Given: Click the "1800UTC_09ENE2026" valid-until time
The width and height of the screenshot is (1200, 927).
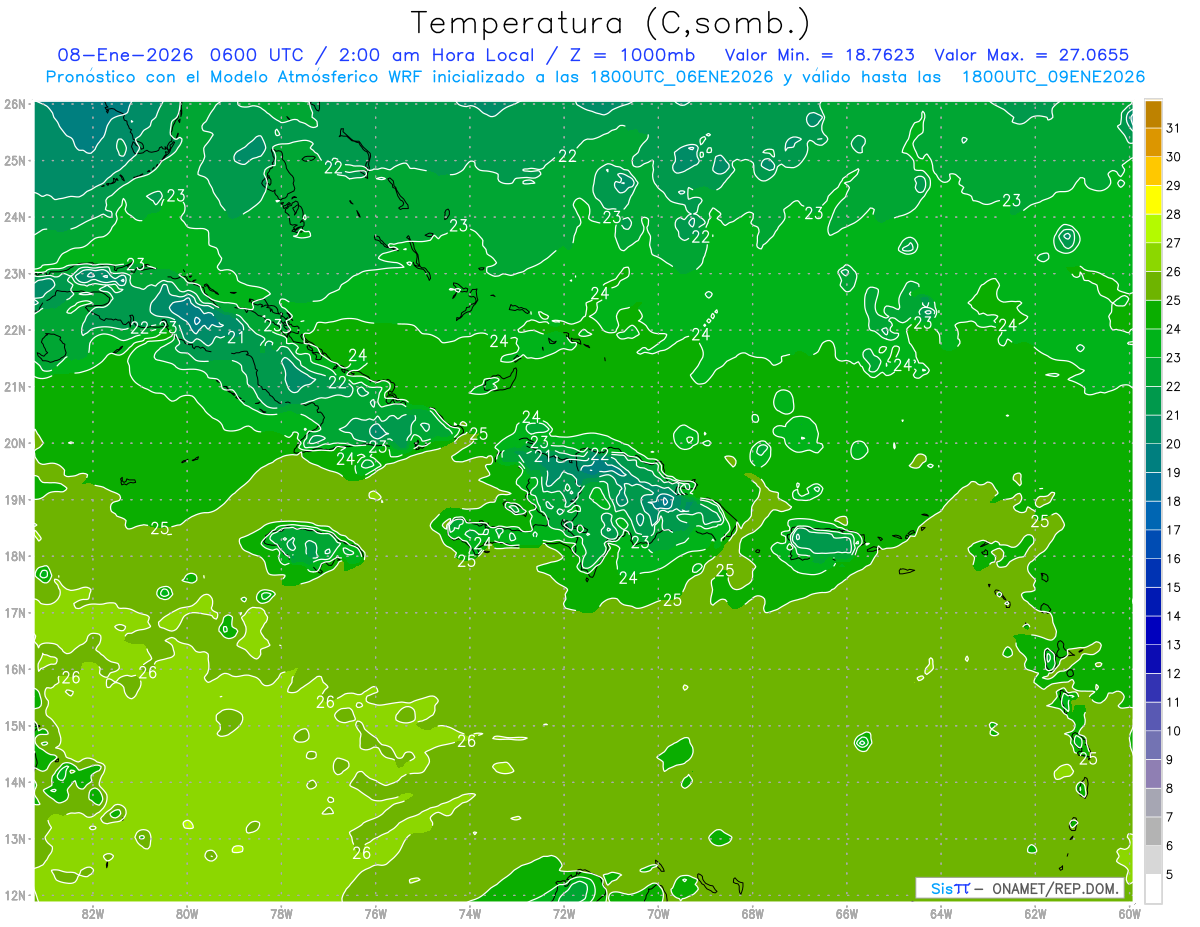Looking at the screenshot, I should [x=1053, y=77].
